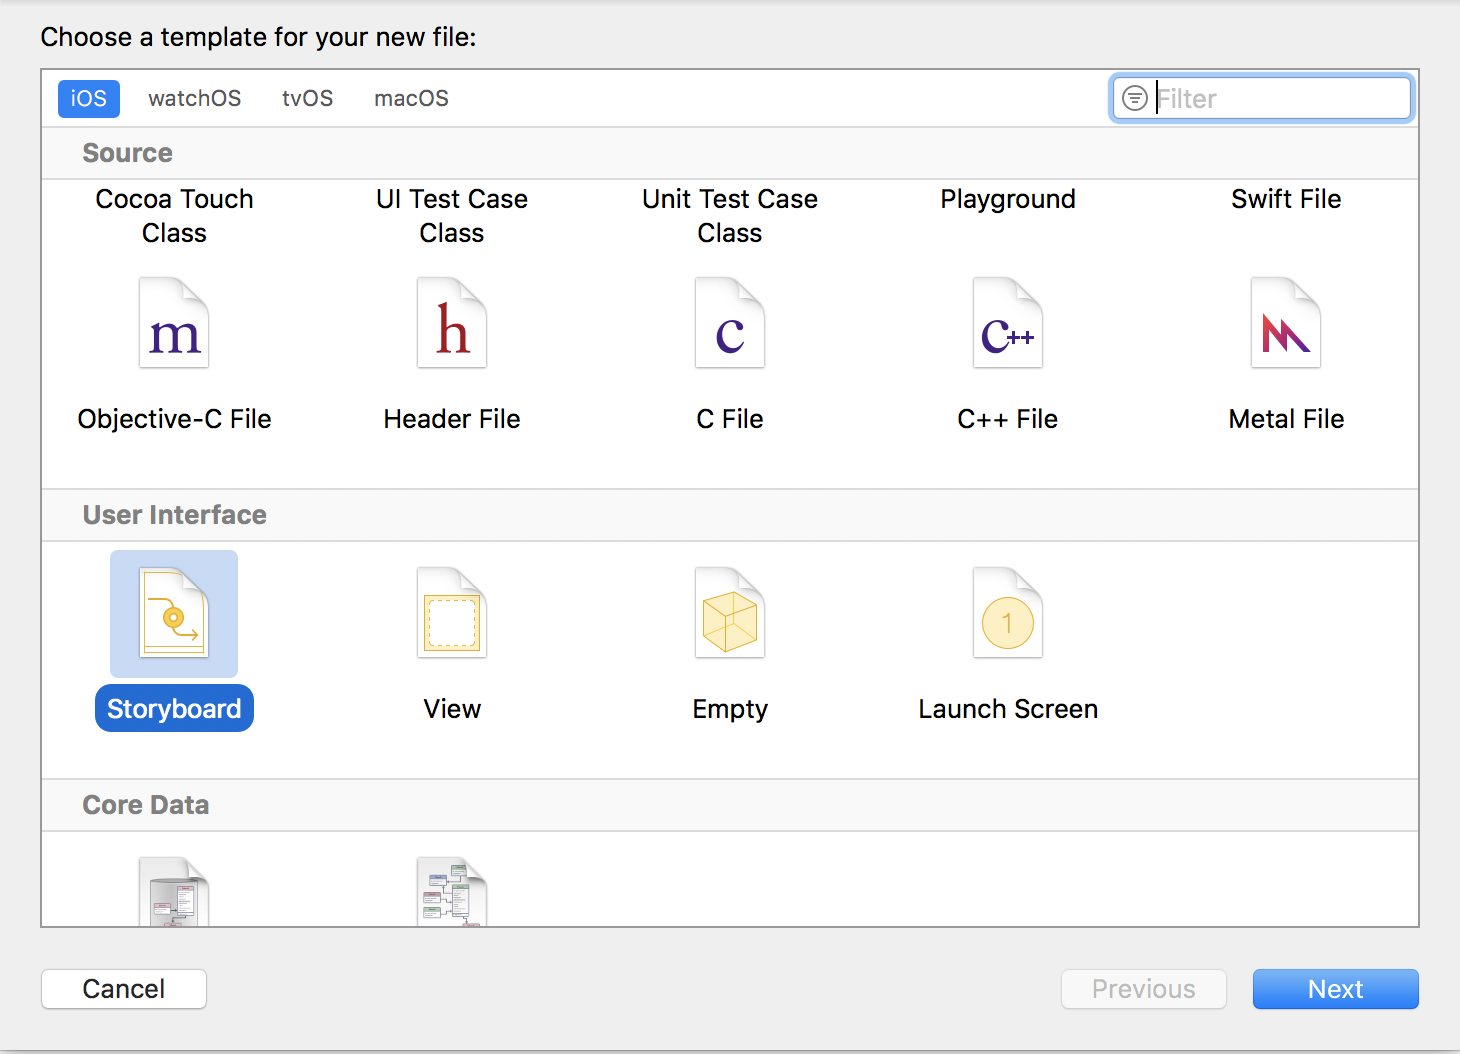This screenshot has height=1054, width=1460.
Task: Switch to the macOS platform tab
Action: 411,98
